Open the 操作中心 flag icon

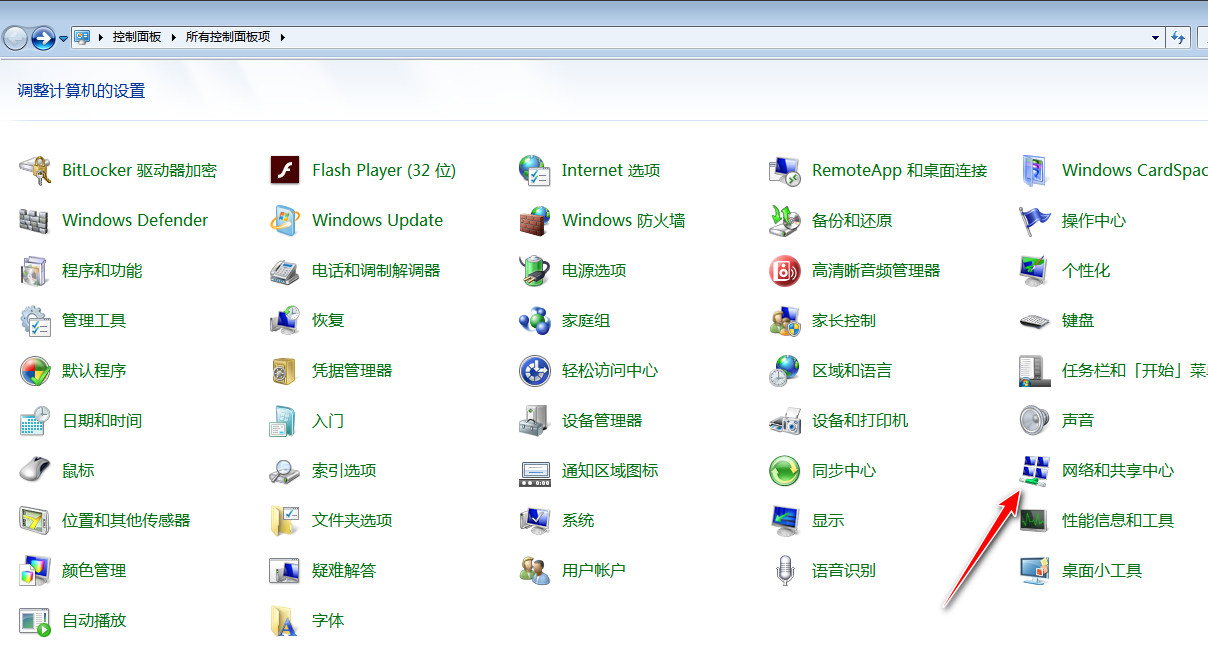coord(1035,221)
